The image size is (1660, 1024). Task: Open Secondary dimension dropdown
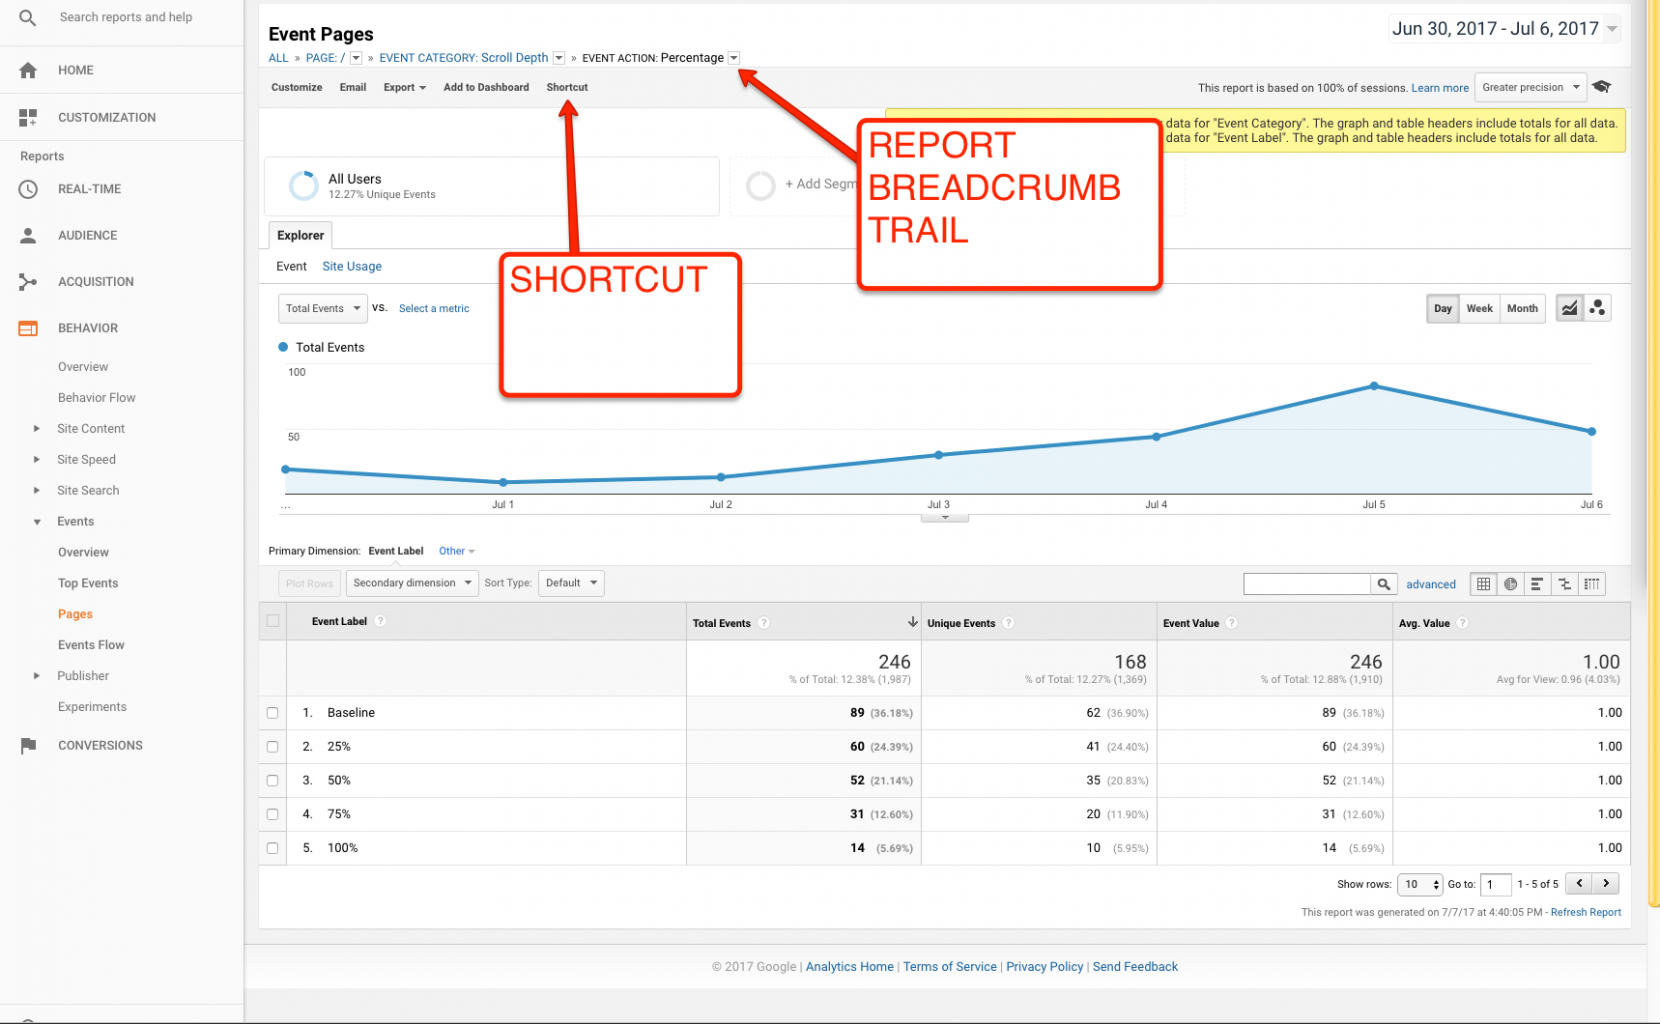(412, 583)
